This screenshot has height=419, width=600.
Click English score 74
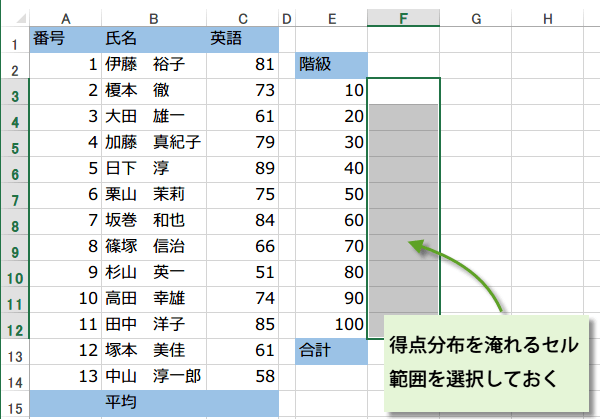[x=243, y=300]
